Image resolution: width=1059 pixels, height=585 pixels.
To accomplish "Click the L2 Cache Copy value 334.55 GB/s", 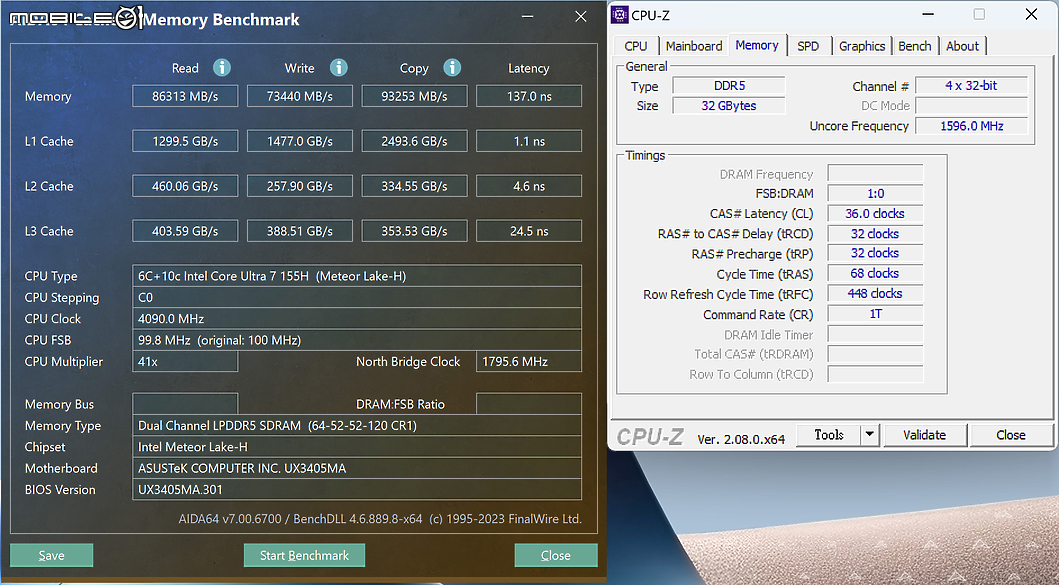I will (415, 186).
